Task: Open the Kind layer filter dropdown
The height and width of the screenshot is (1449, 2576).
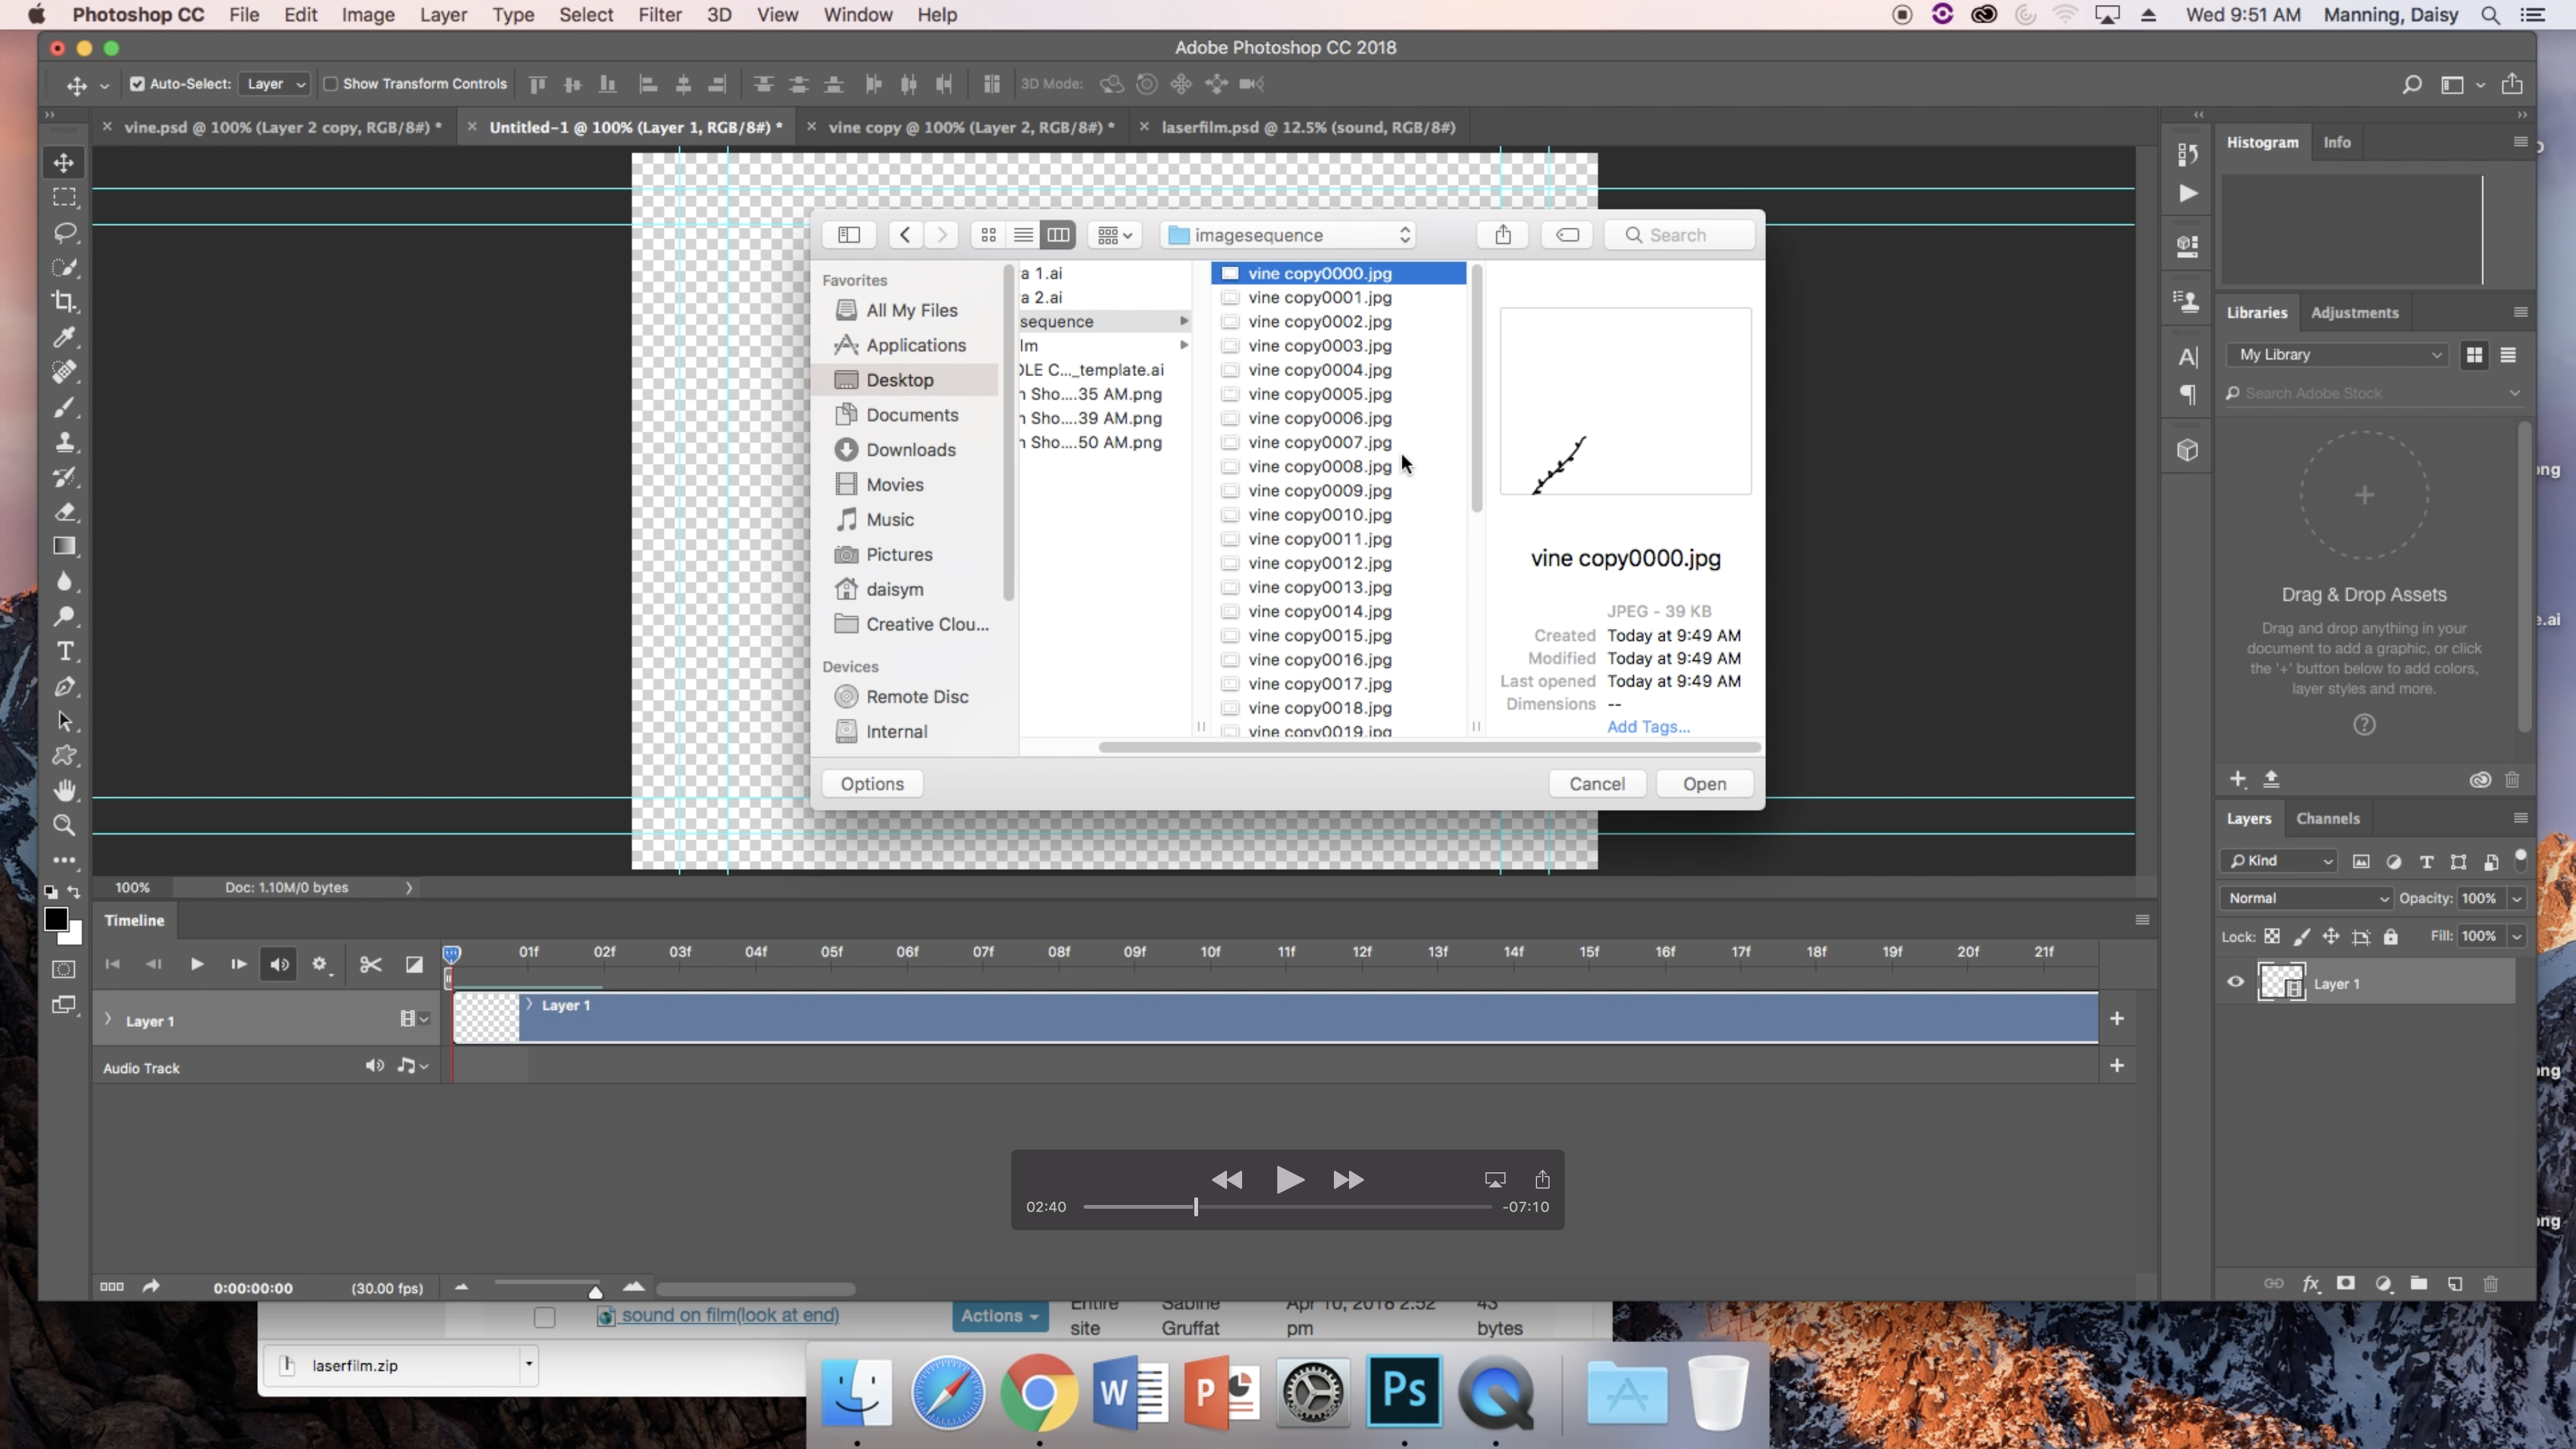Action: [x=2279, y=861]
